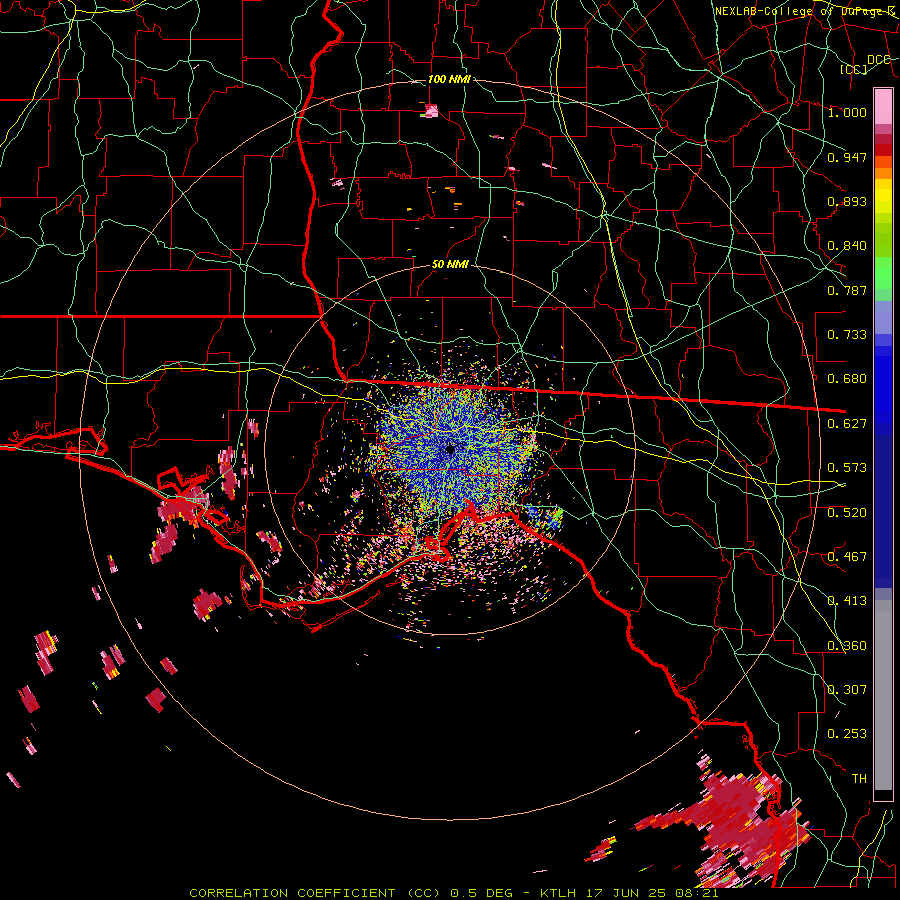Click the "TH" threshold label on the legend
Viewport: 900px width, 900px height.
pyautogui.click(x=859, y=779)
